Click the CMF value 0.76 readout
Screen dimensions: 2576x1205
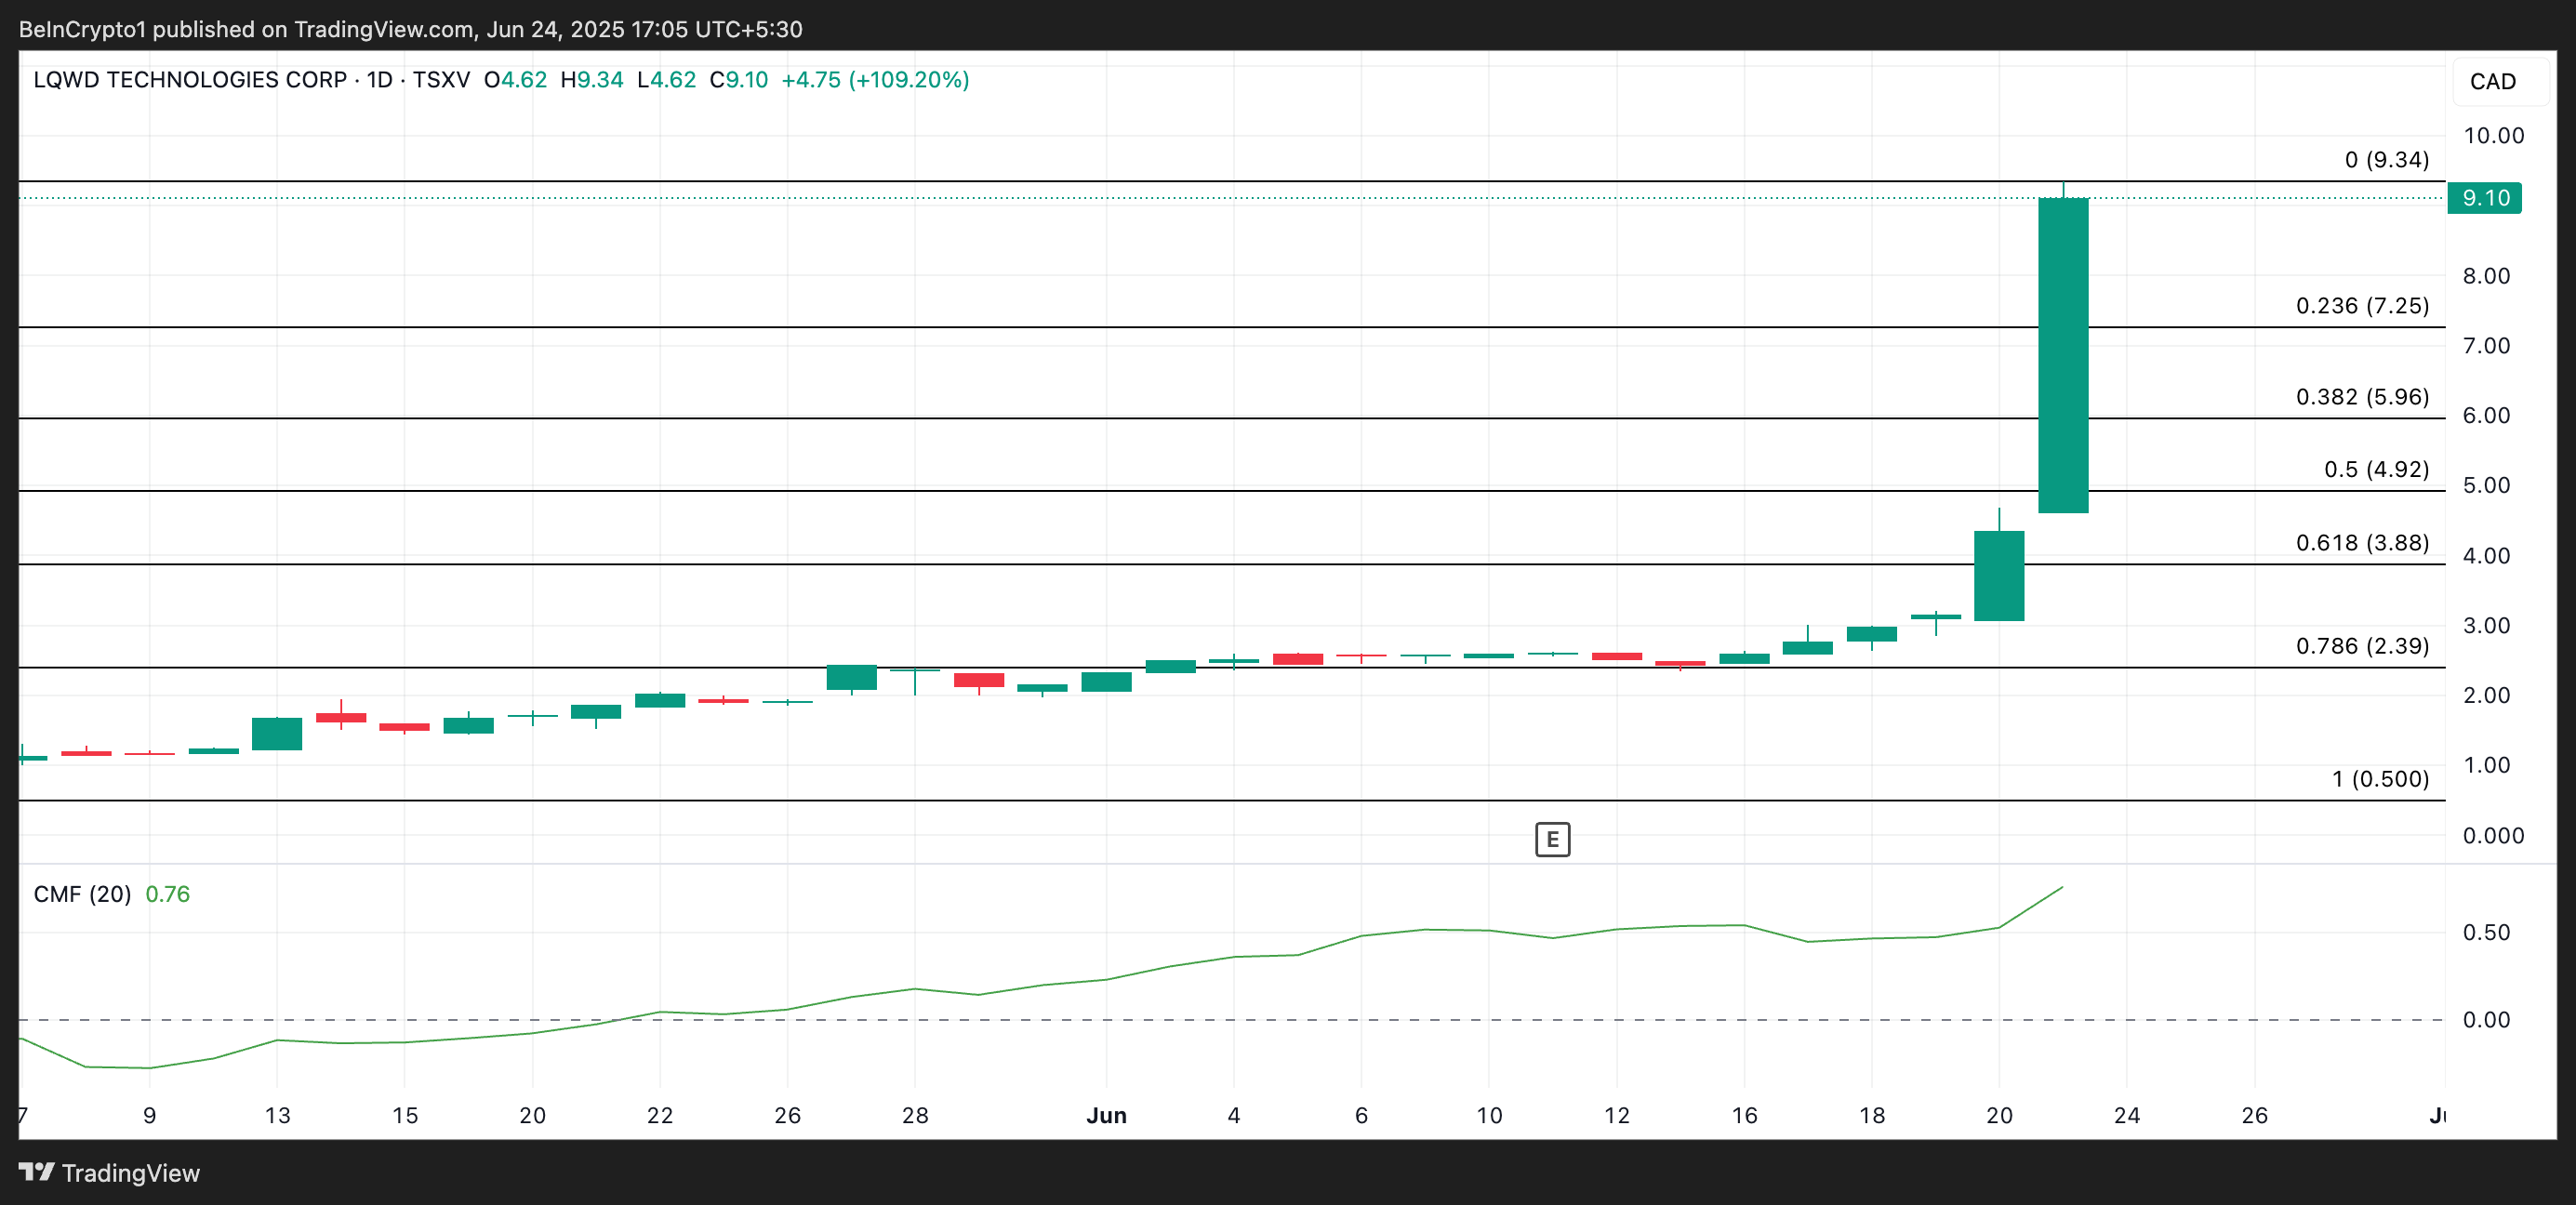(167, 894)
